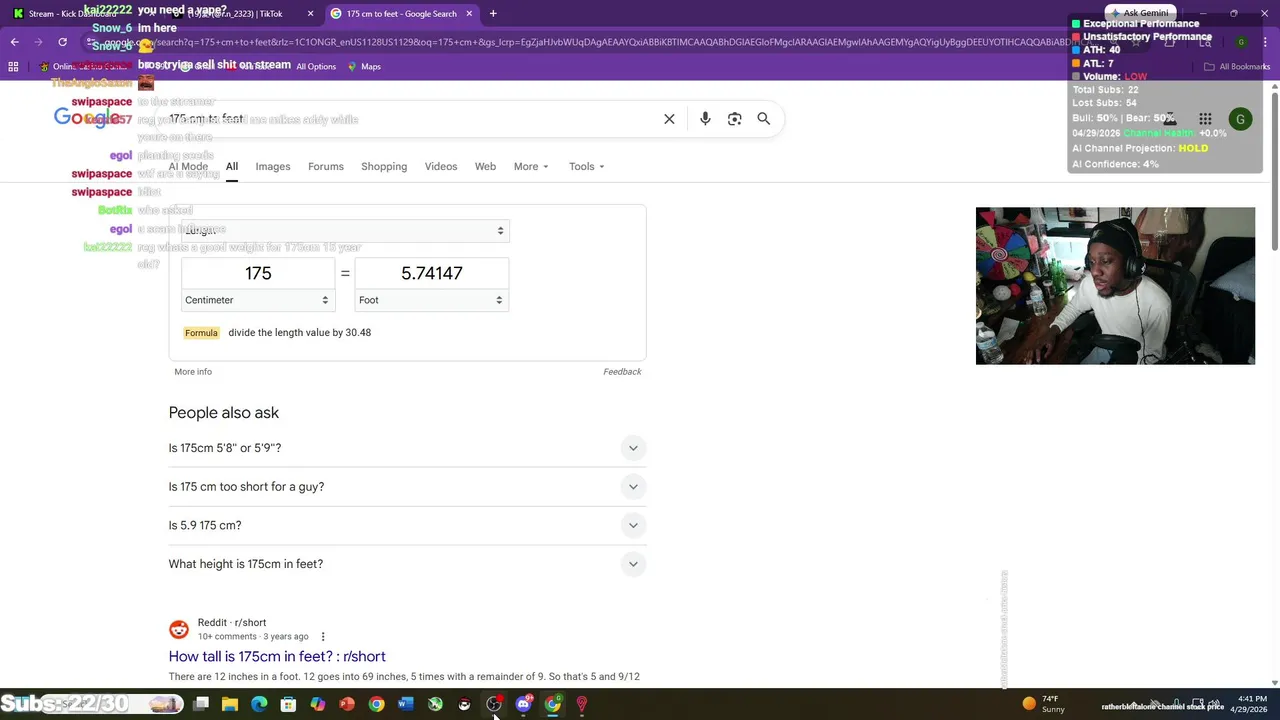
Task: Click the streamer webcam thumbnail
Action: 1115,286
